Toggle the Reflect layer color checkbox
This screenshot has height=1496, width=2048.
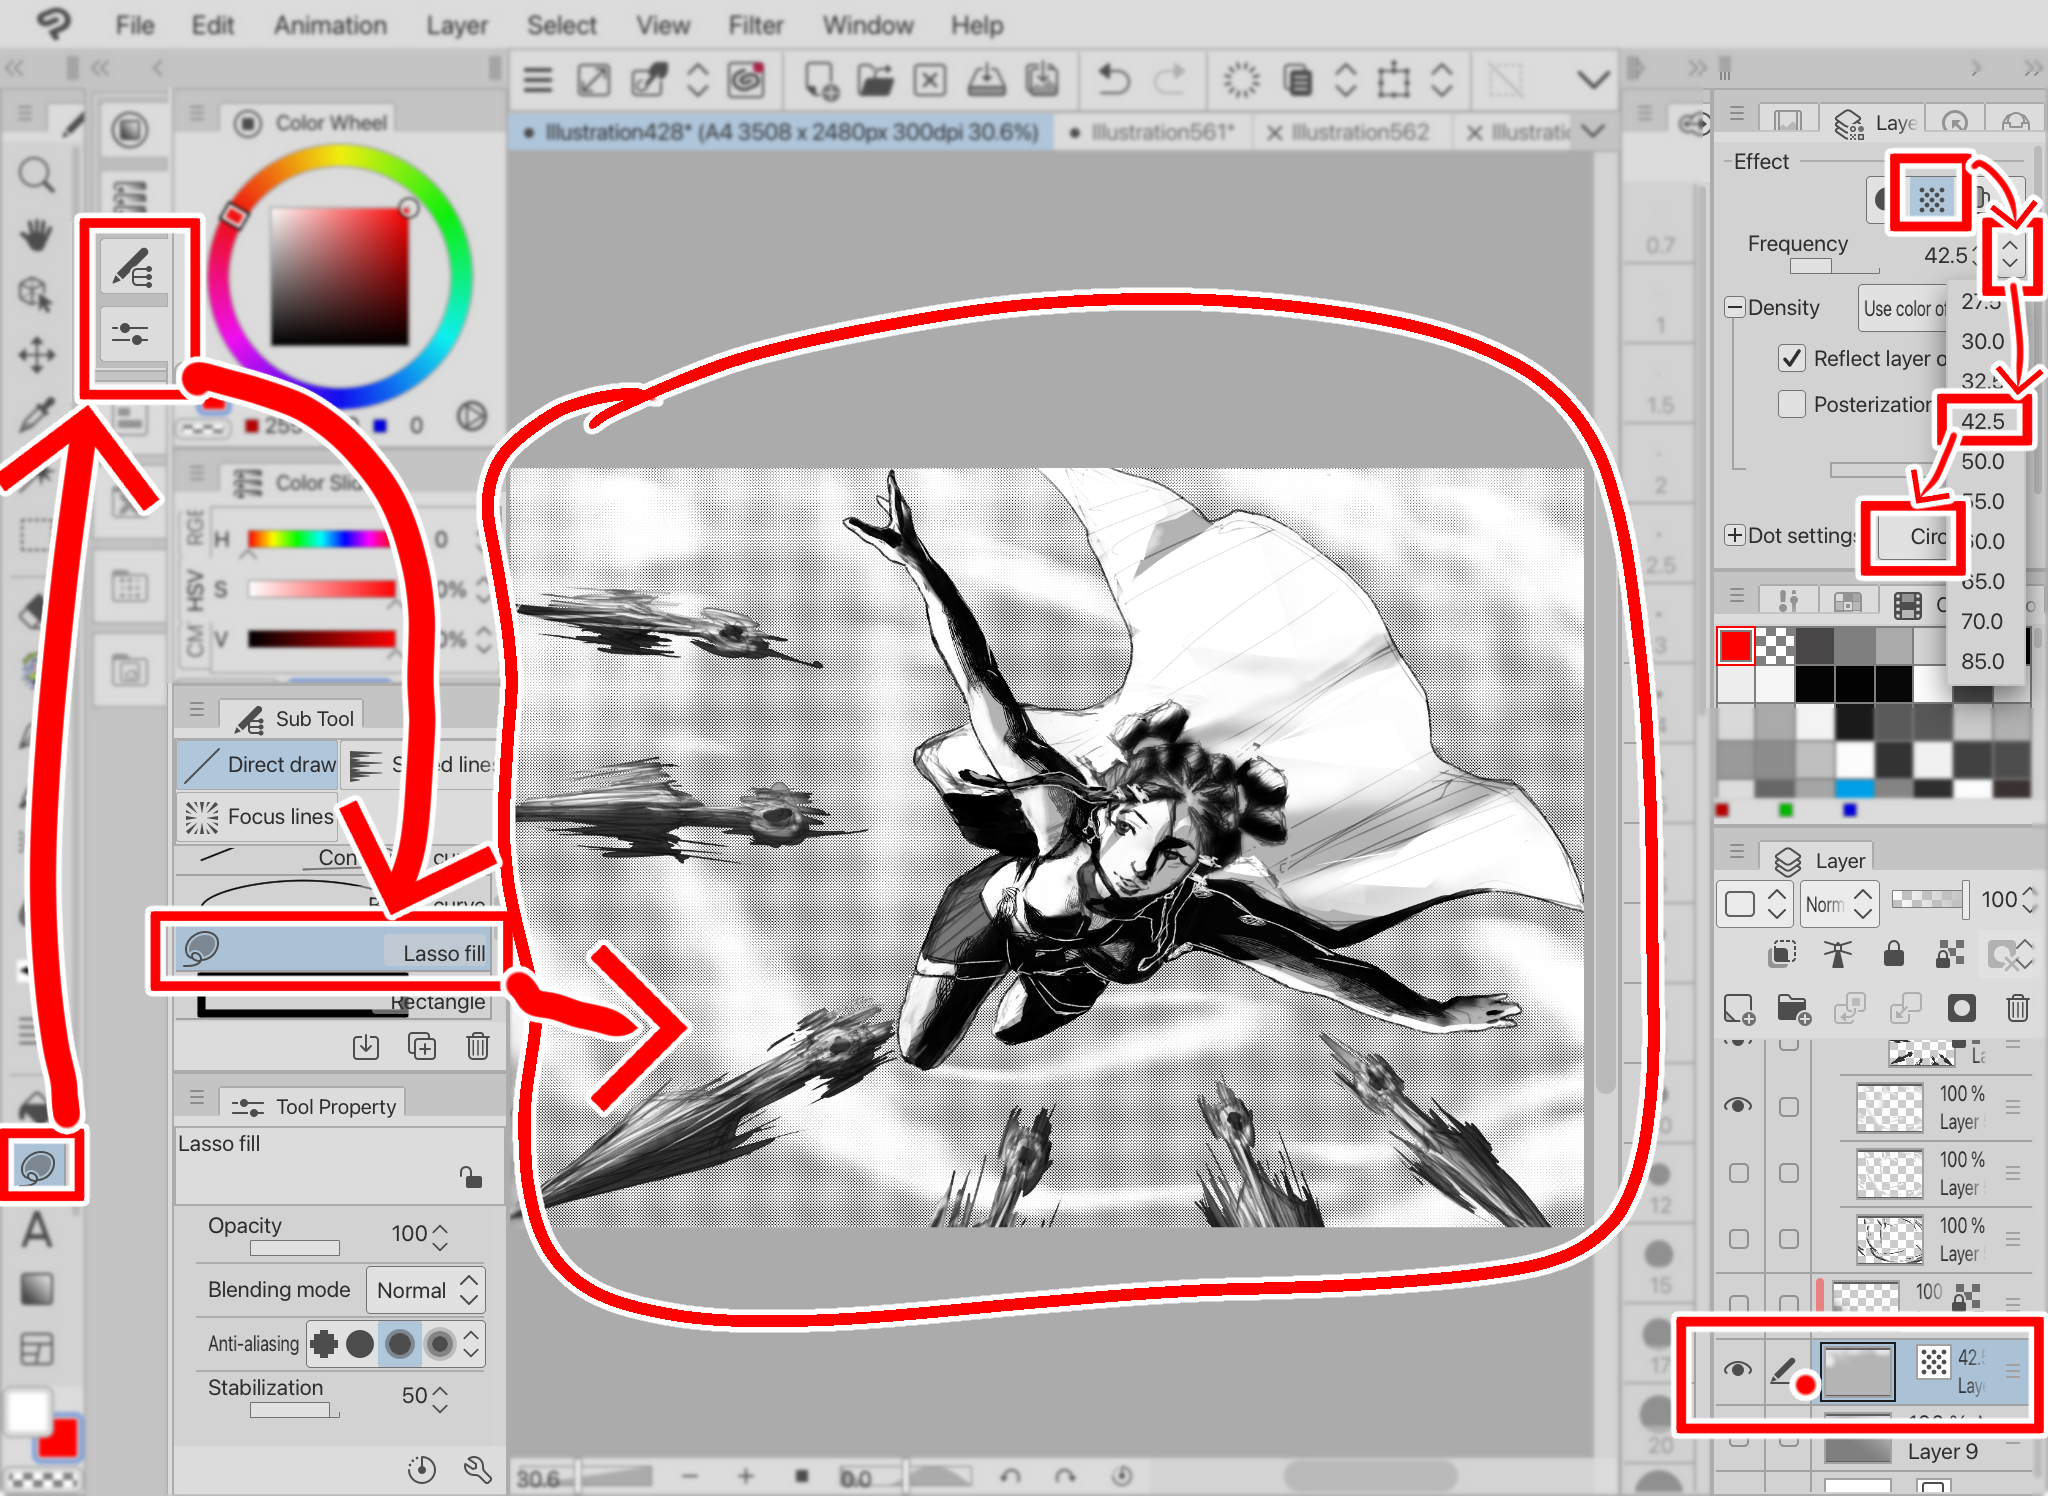coord(1791,358)
